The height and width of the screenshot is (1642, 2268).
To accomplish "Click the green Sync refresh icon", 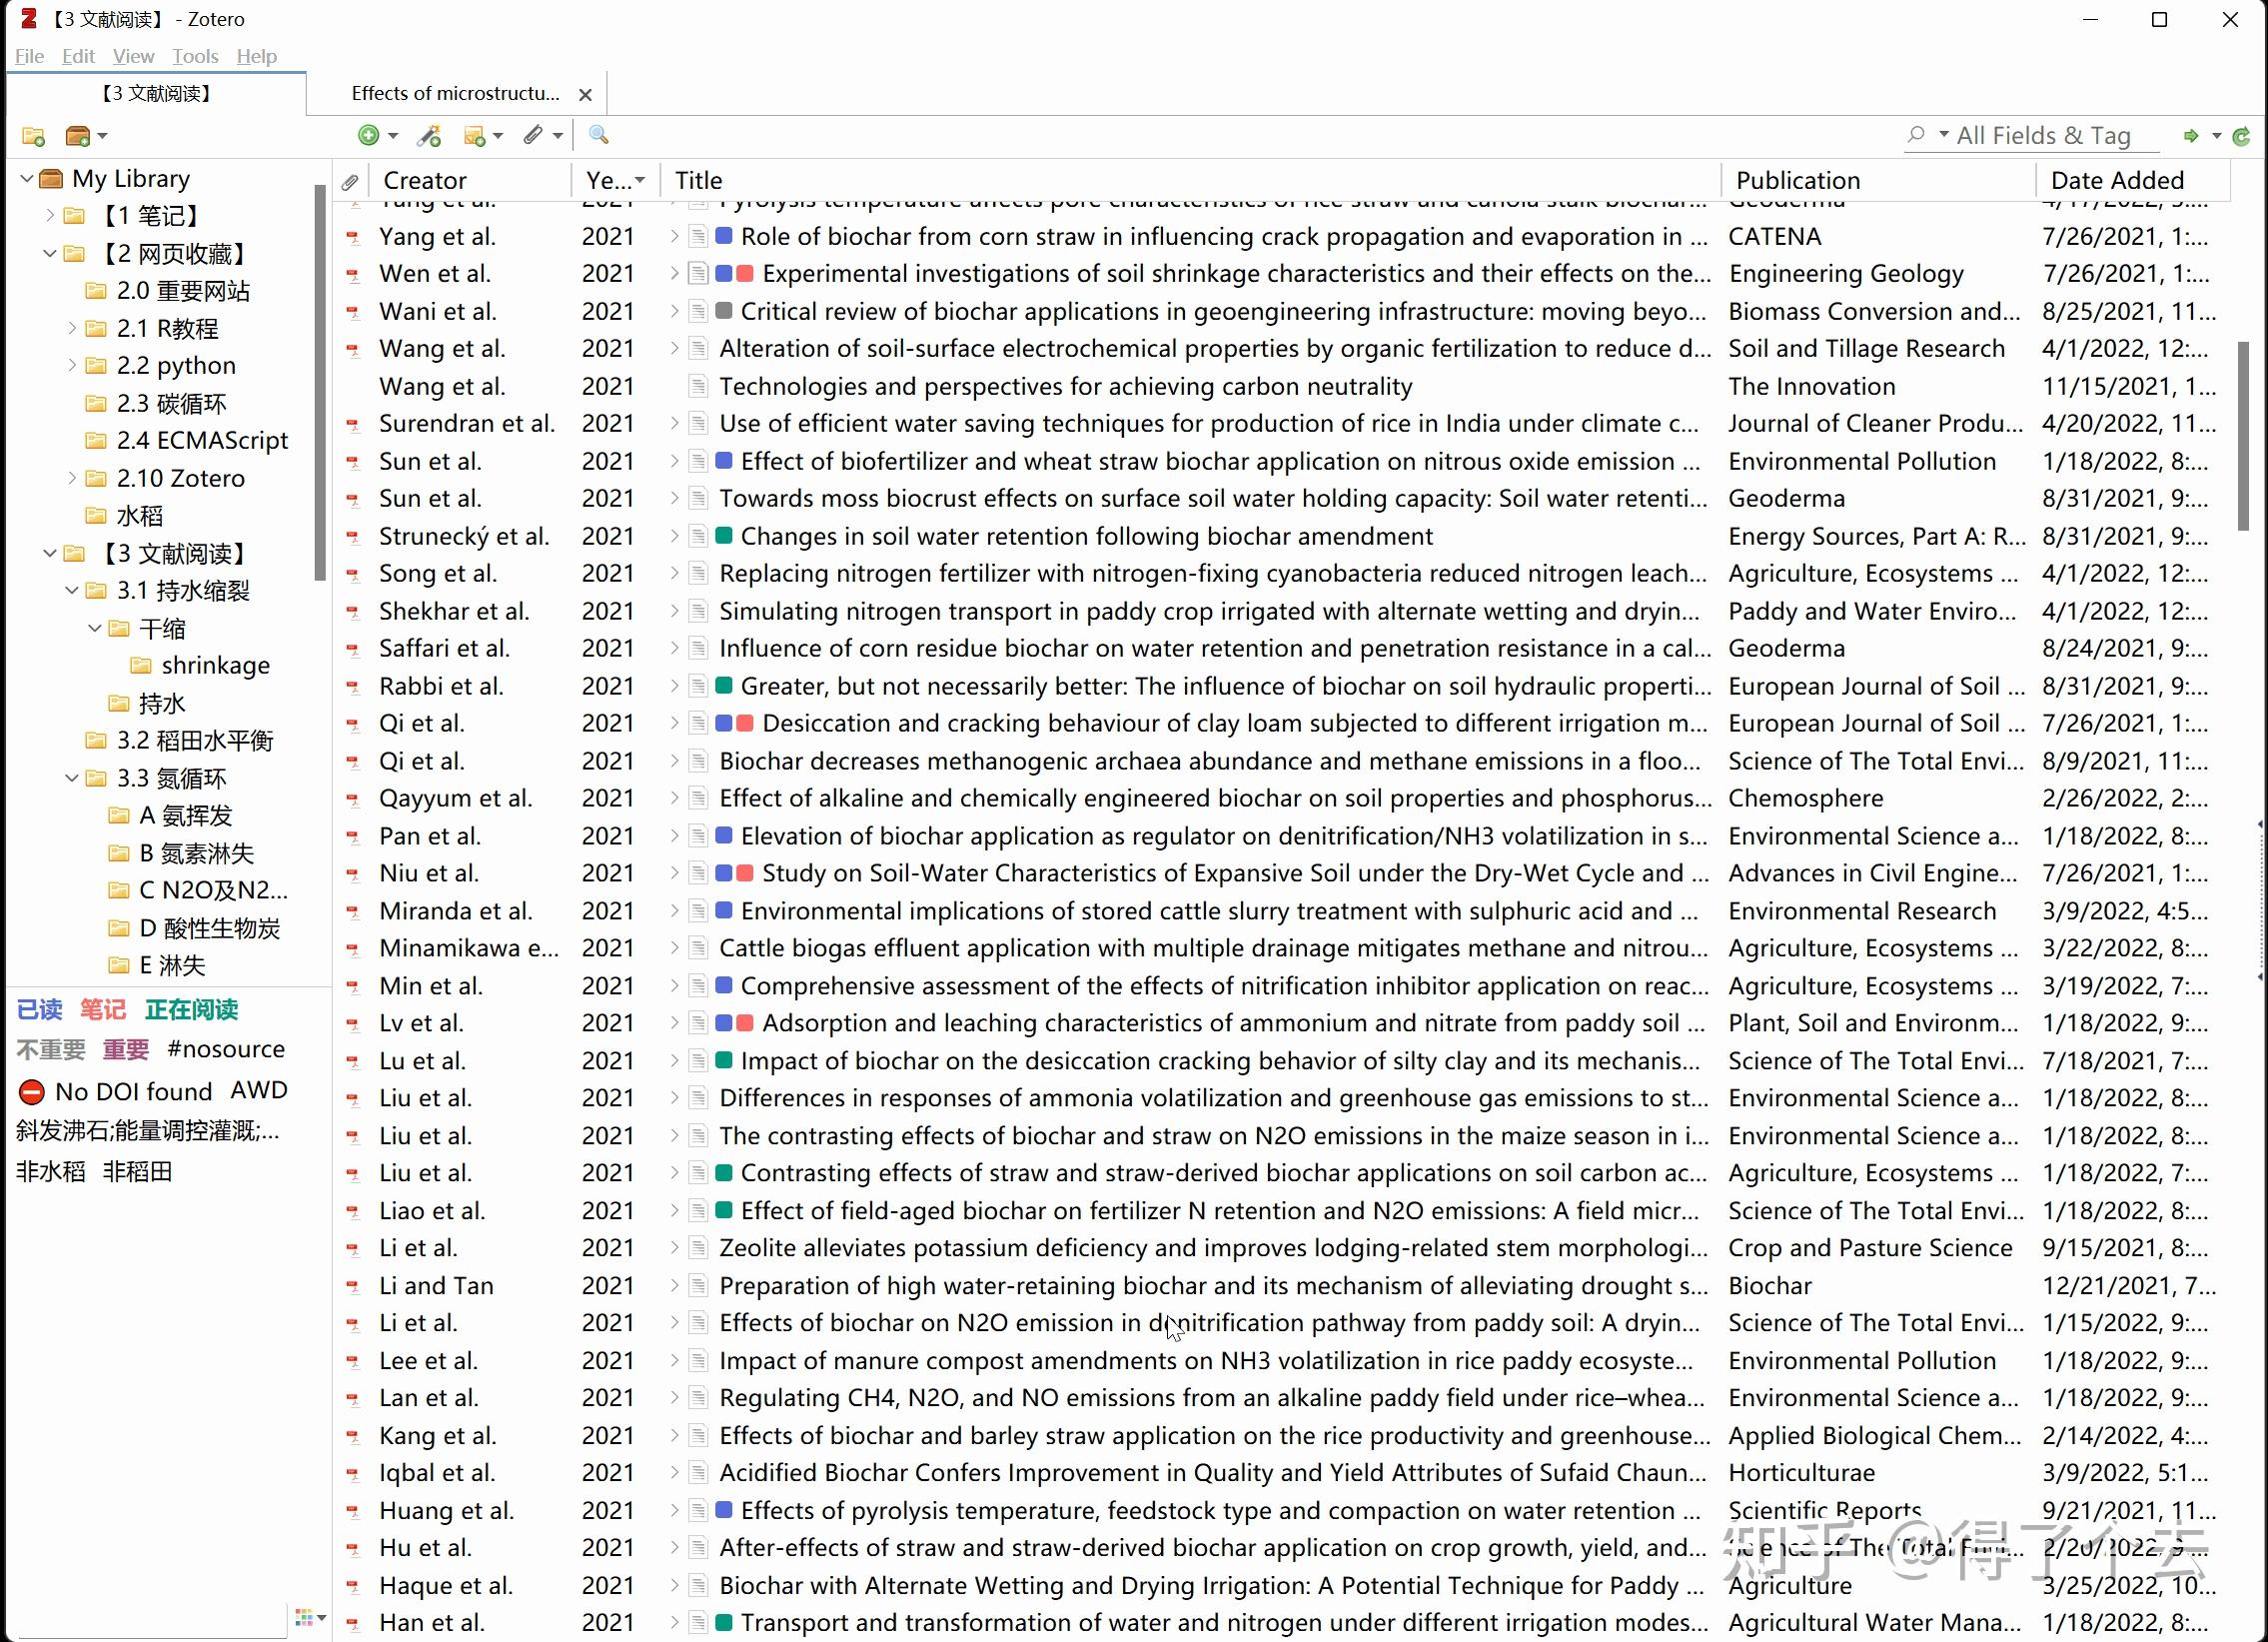I will tap(2241, 136).
